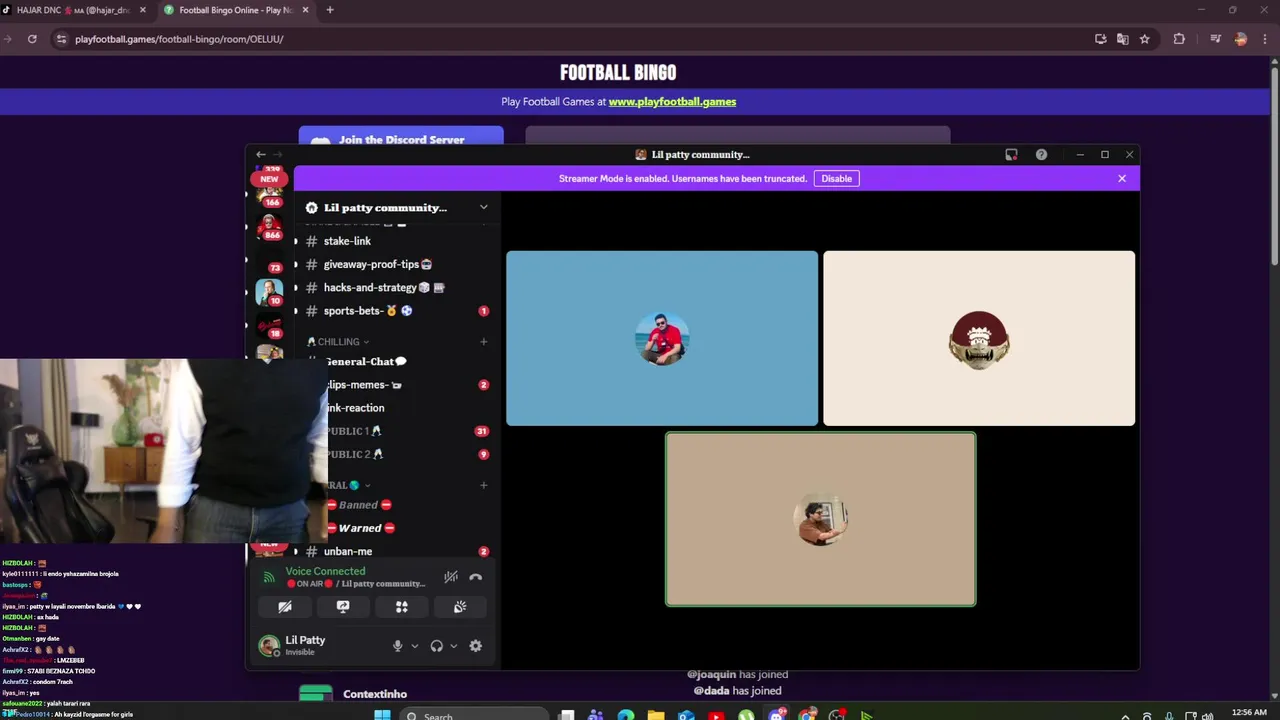Select the speaking tan participant tile

click(821, 519)
